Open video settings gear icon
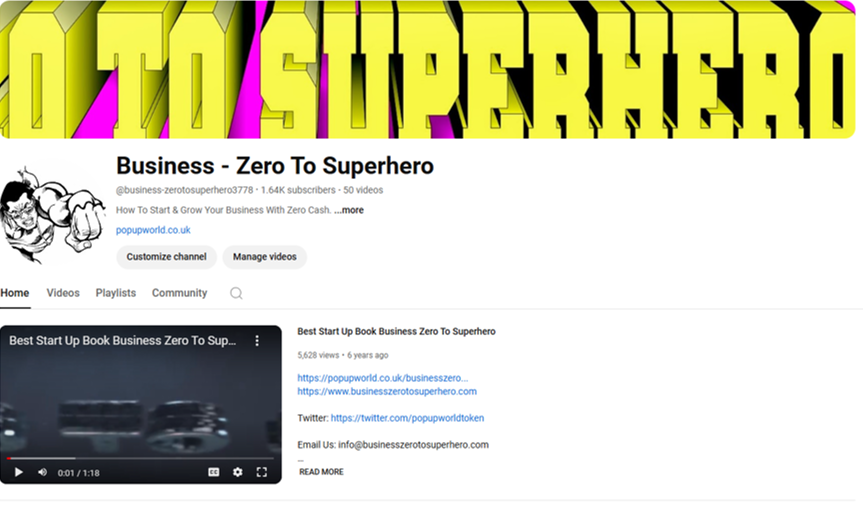 point(238,472)
